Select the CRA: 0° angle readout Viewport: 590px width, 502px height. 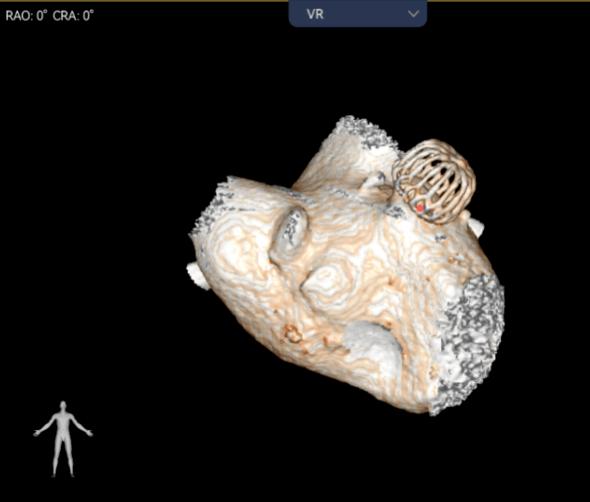click(x=73, y=16)
